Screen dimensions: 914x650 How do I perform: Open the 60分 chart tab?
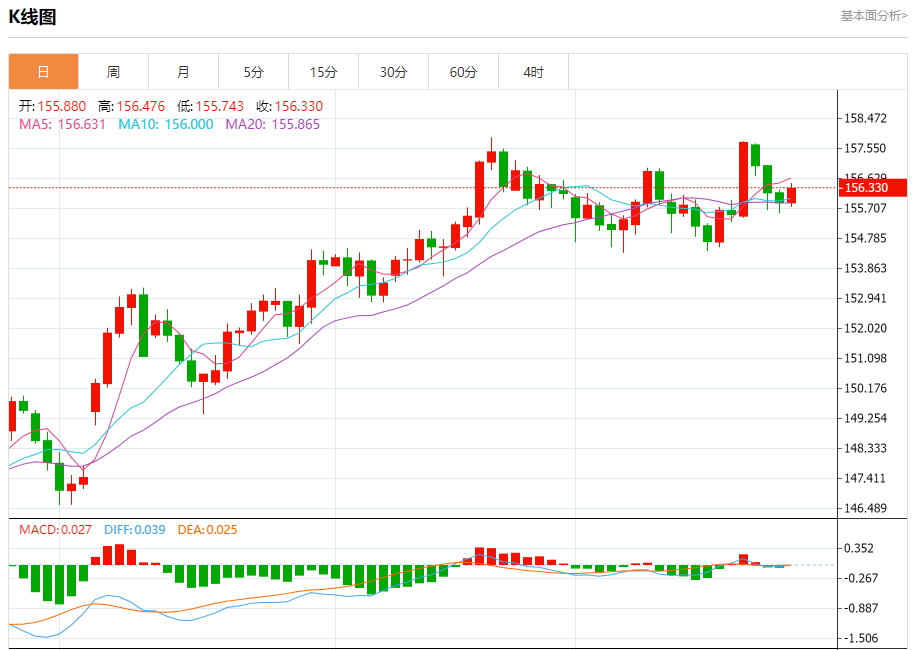point(463,72)
